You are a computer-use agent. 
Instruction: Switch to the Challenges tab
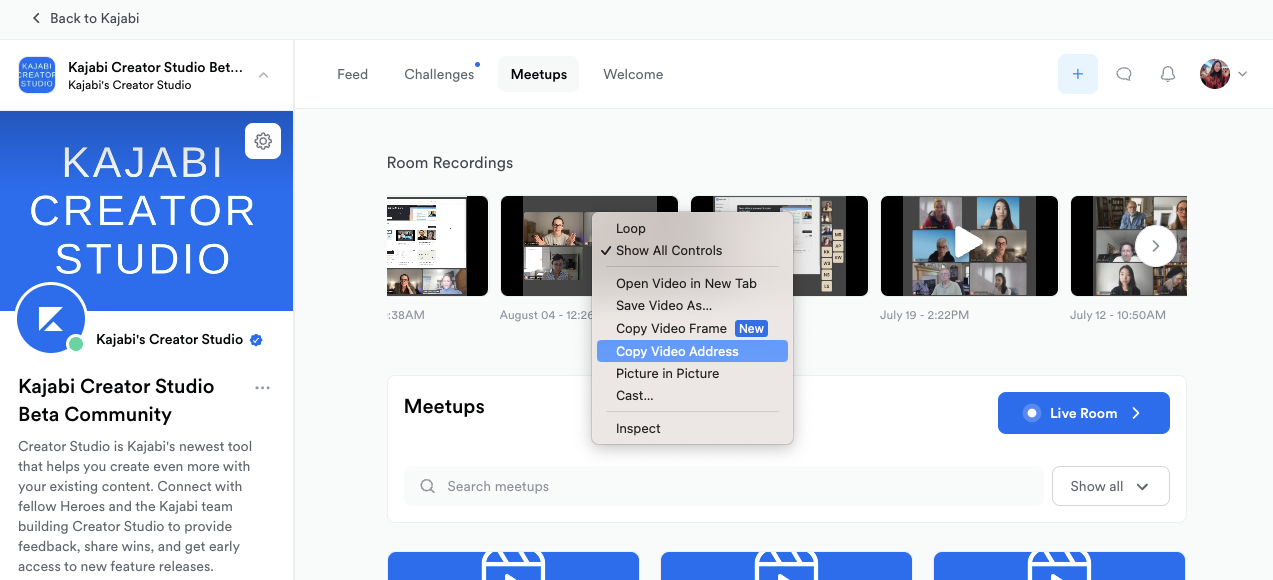point(439,74)
